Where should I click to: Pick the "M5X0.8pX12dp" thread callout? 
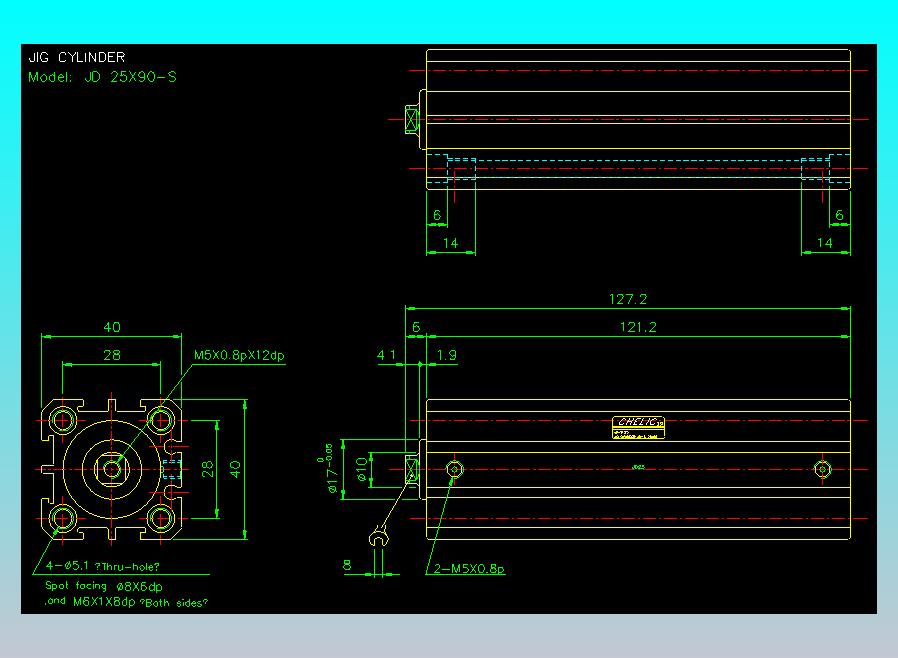tap(239, 355)
